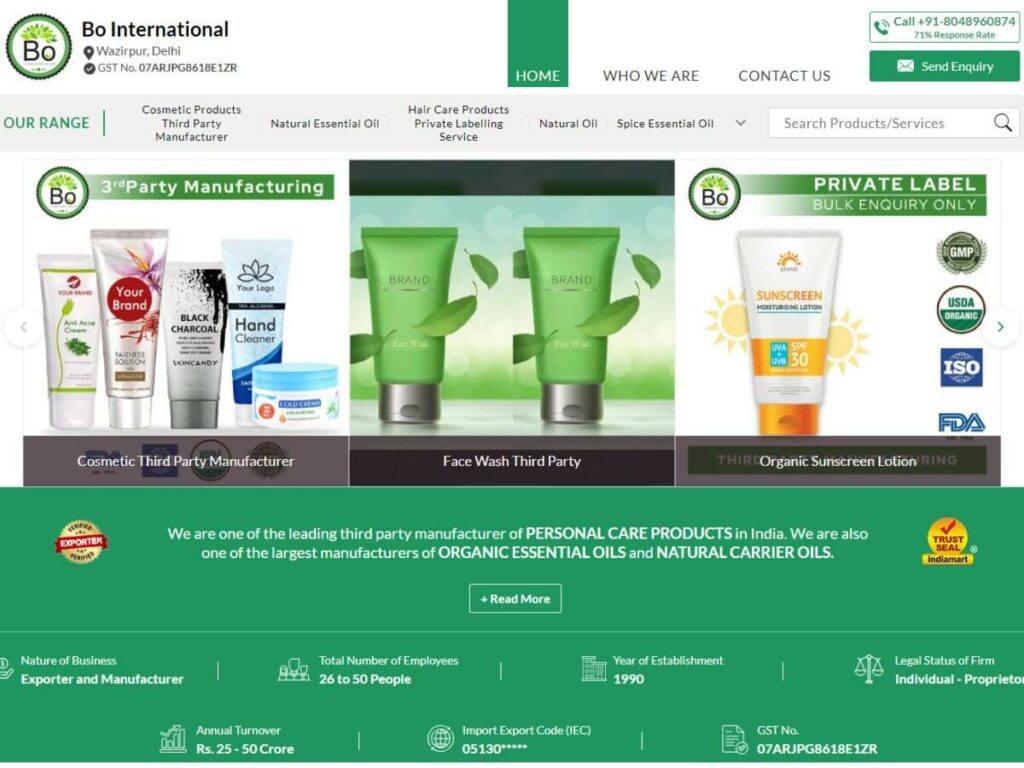This screenshot has width=1024, height=768.
Task: Click the Send Enquiry button
Action: (x=944, y=66)
